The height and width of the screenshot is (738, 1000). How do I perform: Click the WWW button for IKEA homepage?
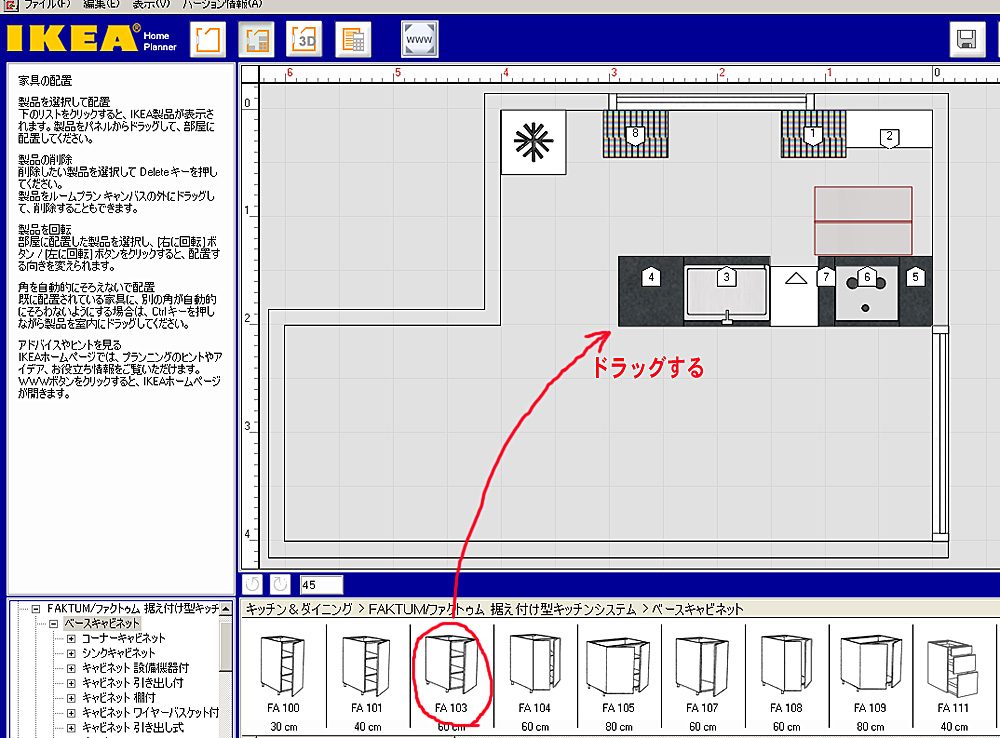[x=419, y=40]
